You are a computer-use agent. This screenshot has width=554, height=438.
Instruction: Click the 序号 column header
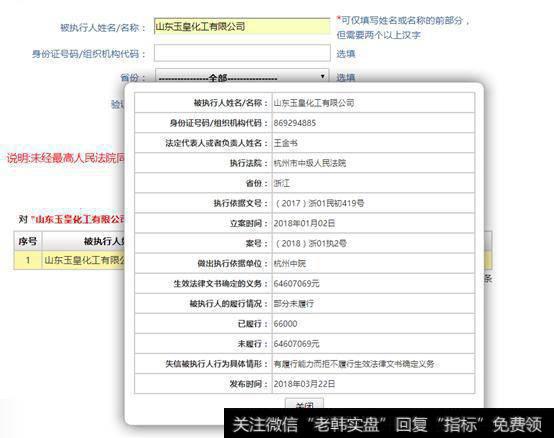pyautogui.click(x=28, y=241)
